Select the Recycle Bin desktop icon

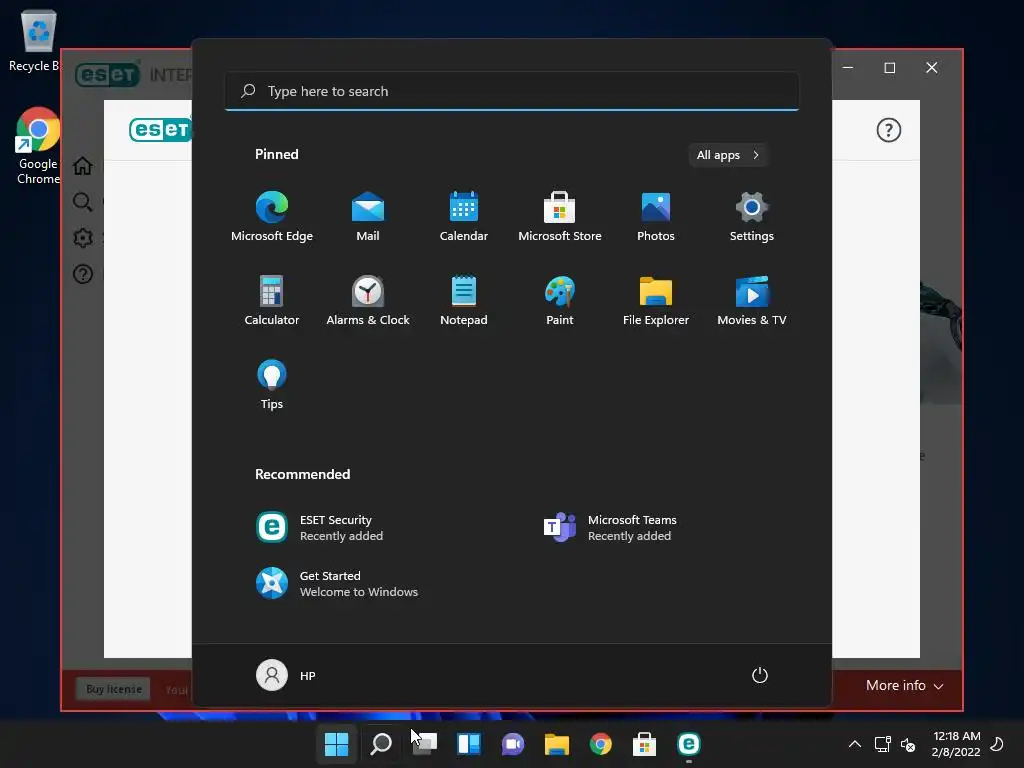point(37,40)
